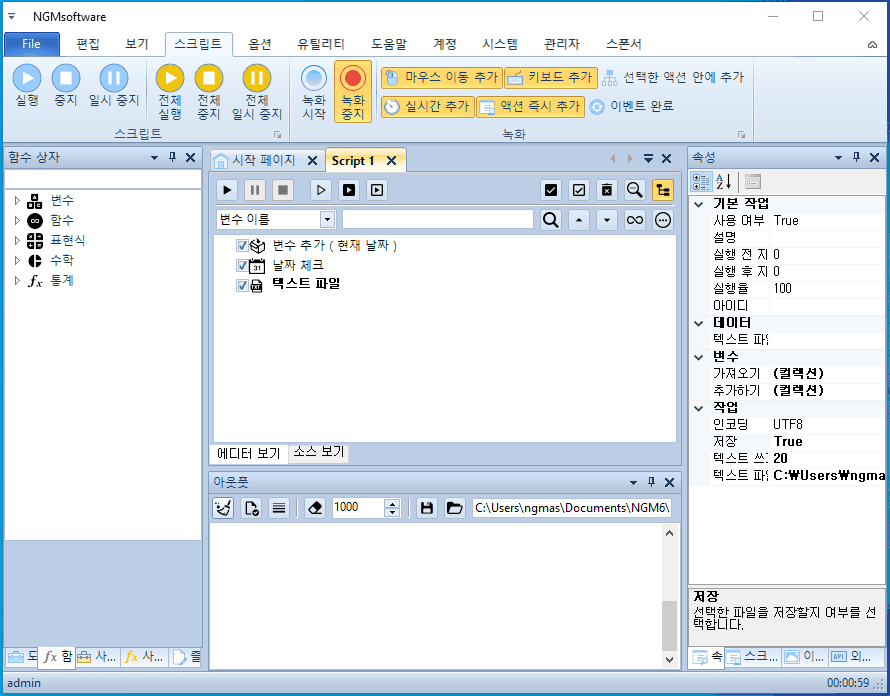The image size is (890, 696).
Task: Open the 편집 ribbon tab
Action: click(88, 44)
